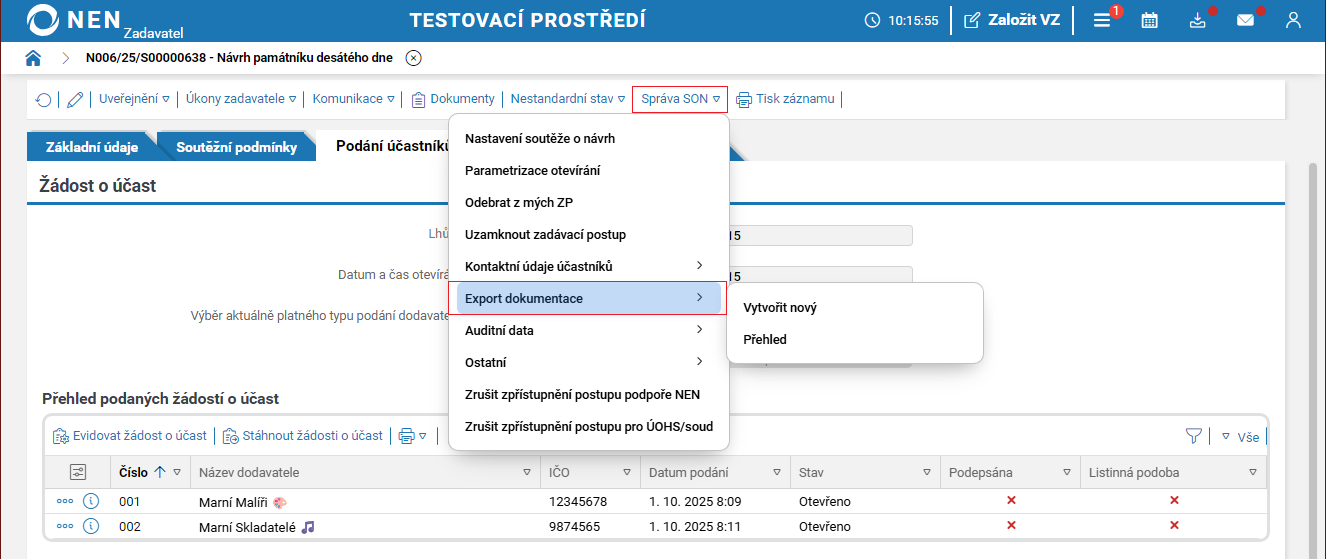Open the Vše view dropdown

(1240, 436)
